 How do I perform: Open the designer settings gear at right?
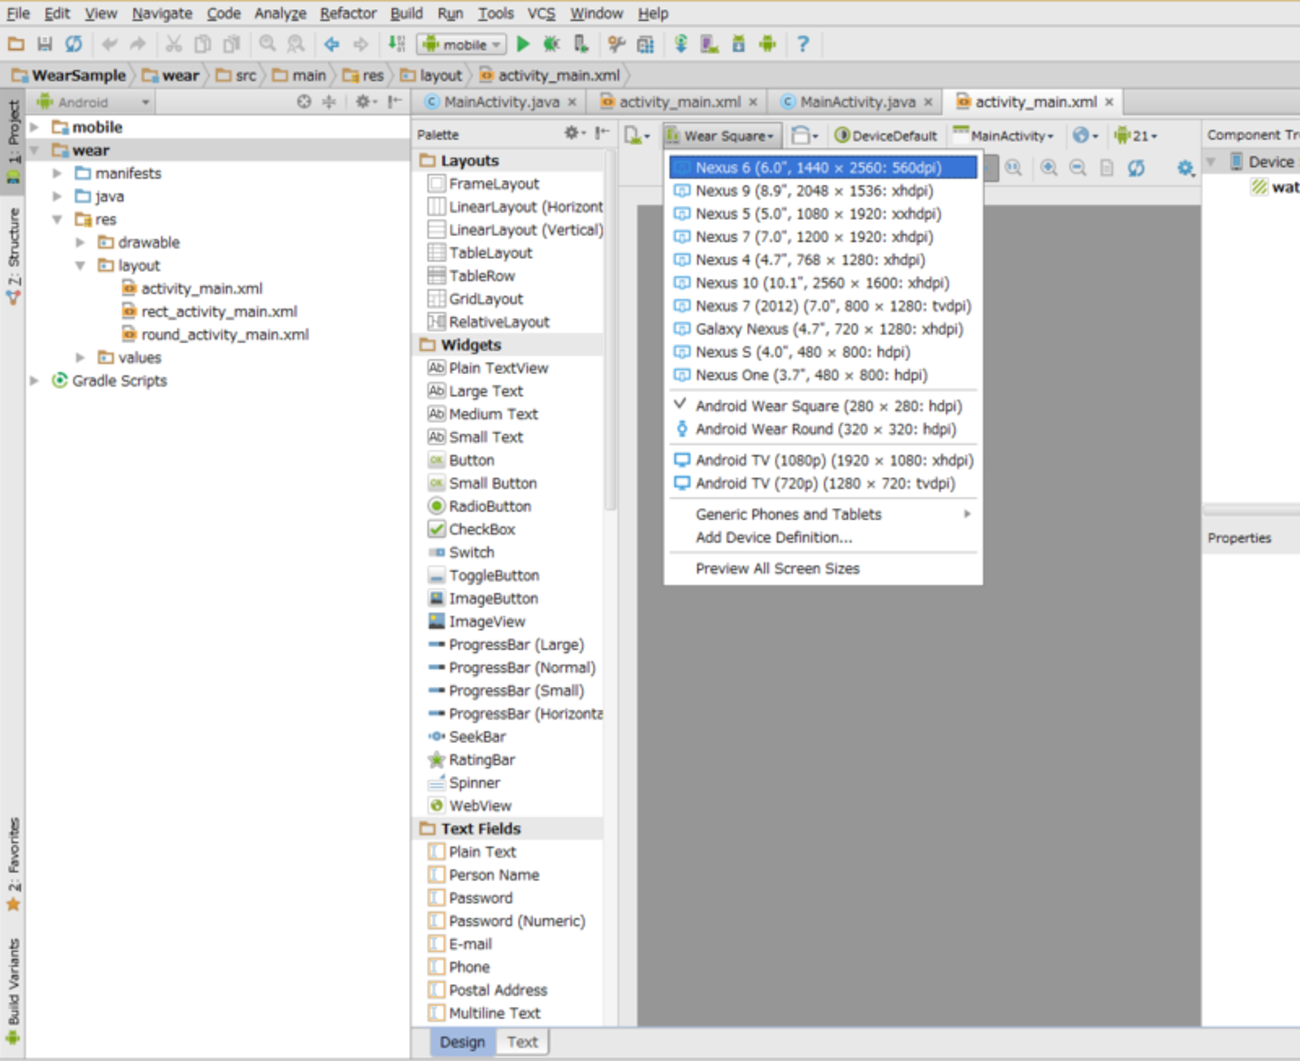pyautogui.click(x=1185, y=168)
